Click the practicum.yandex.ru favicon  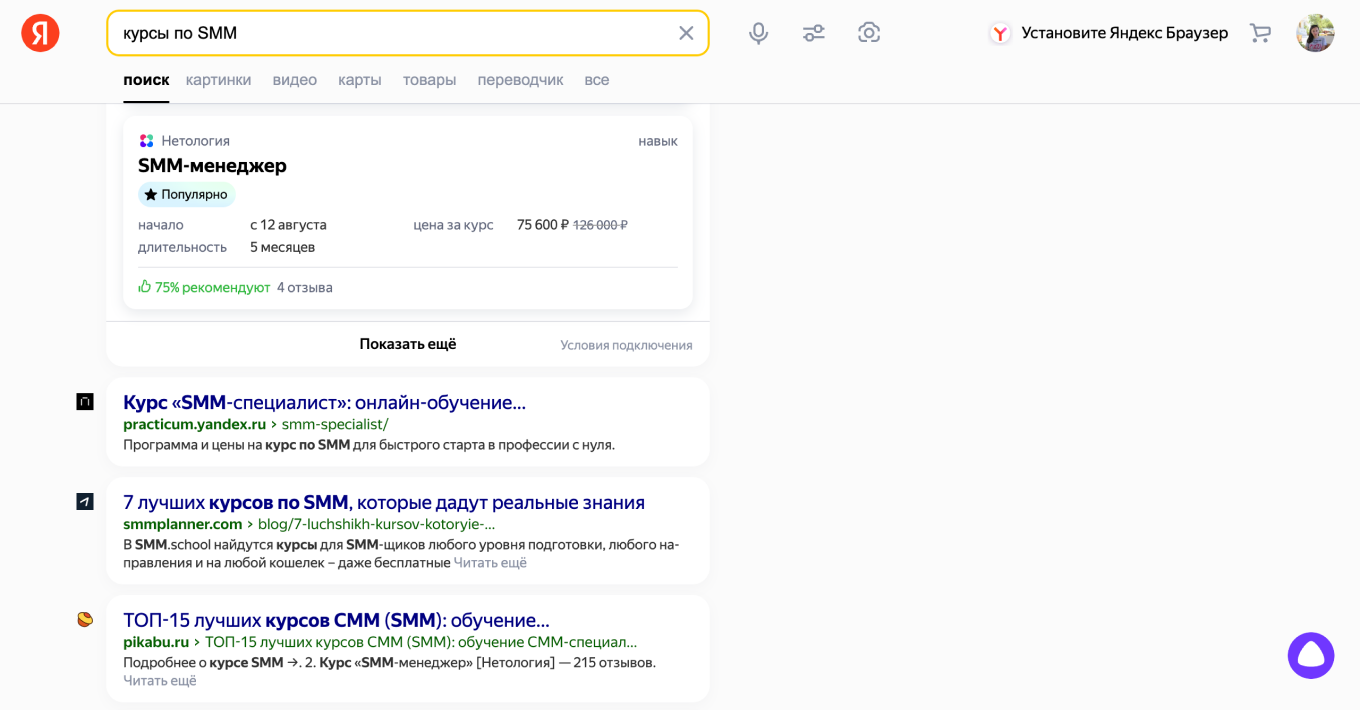[85, 402]
